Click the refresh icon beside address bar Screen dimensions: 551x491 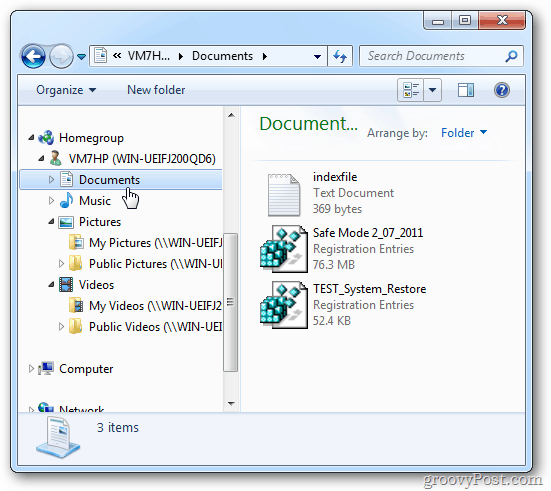click(x=340, y=56)
